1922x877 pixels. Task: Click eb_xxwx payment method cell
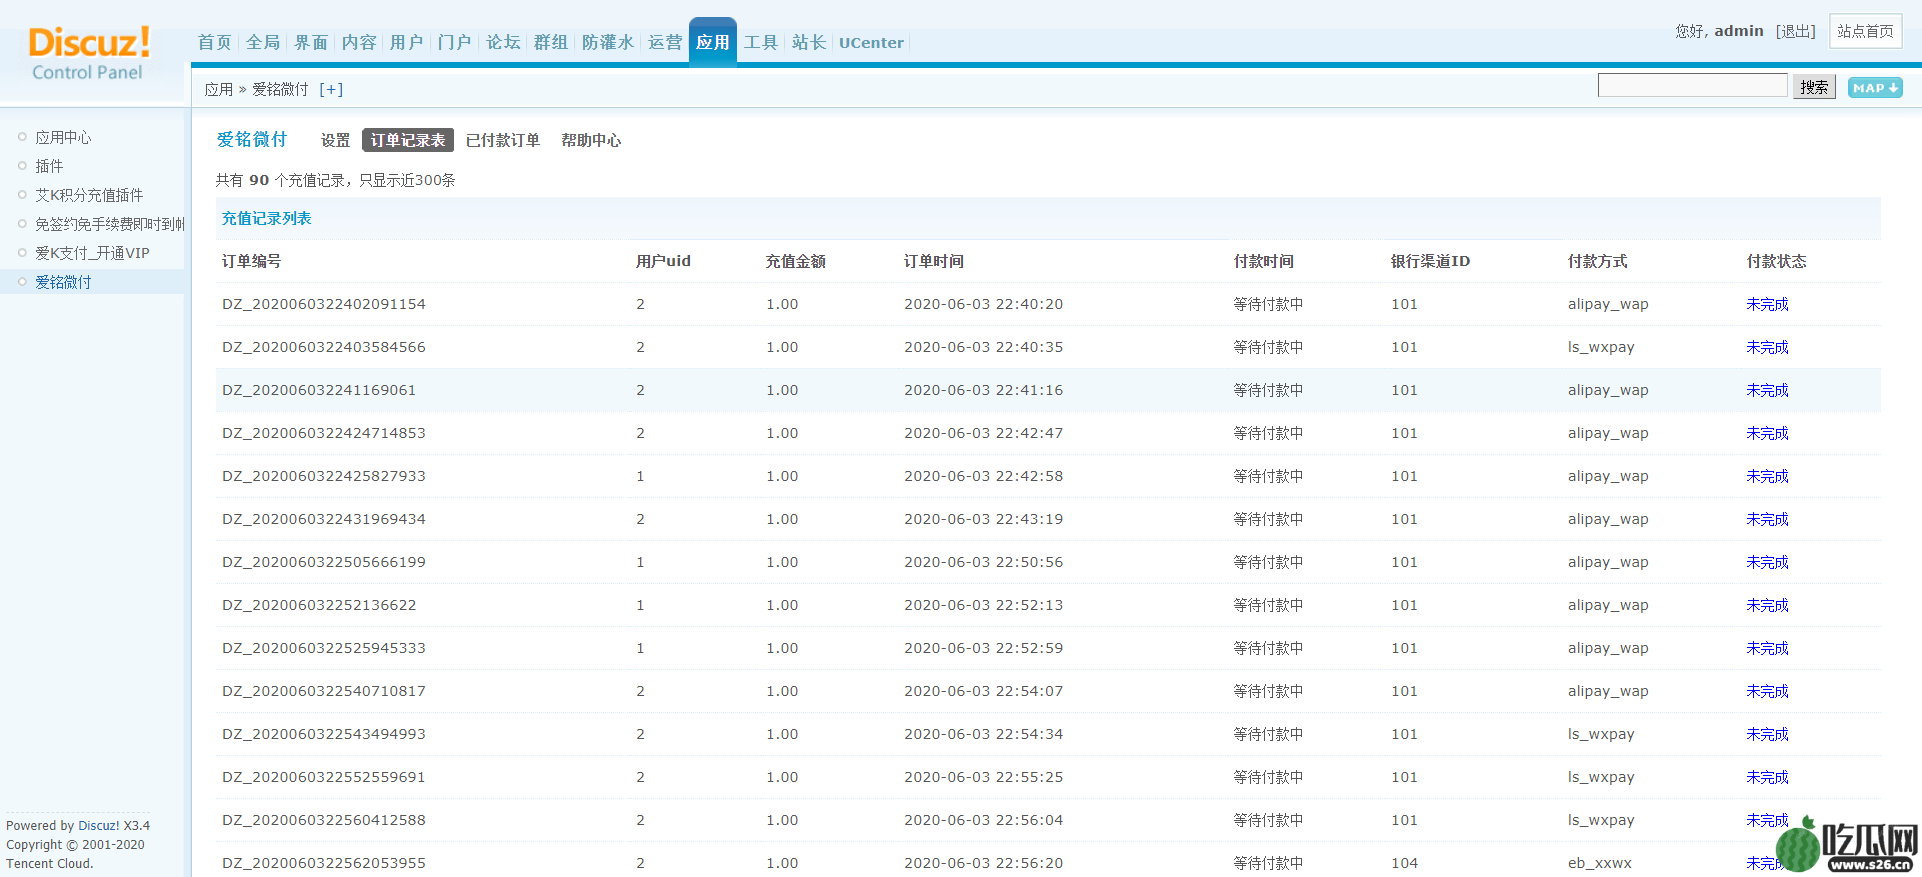pyautogui.click(x=1599, y=863)
